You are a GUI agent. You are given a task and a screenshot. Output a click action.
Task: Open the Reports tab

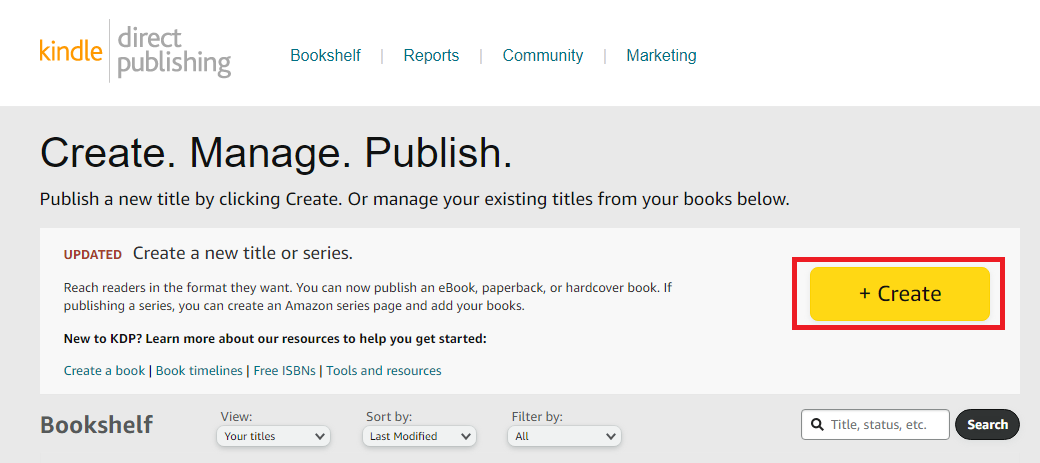click(431, 55)
